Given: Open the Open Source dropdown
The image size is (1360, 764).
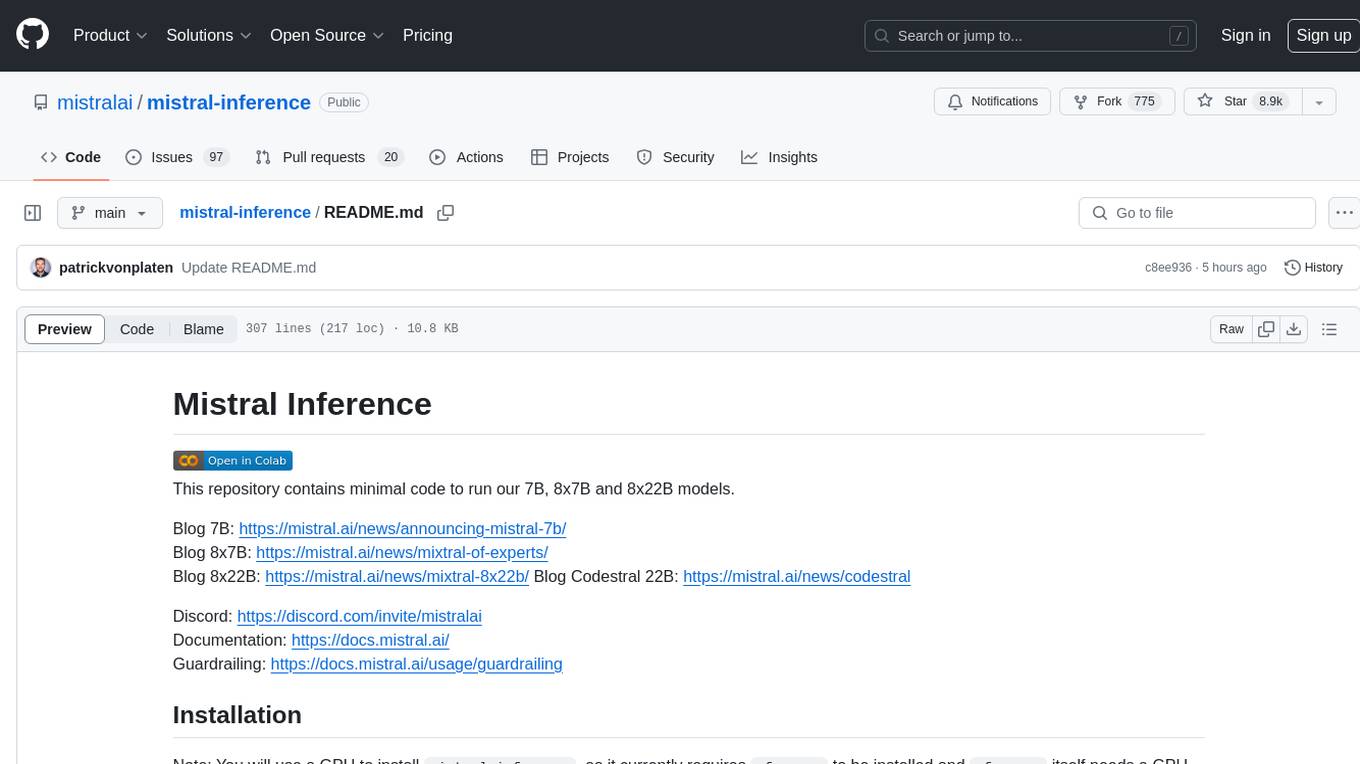Looking at the screenshot, I should pyautogui.click(x=327, y=35).
